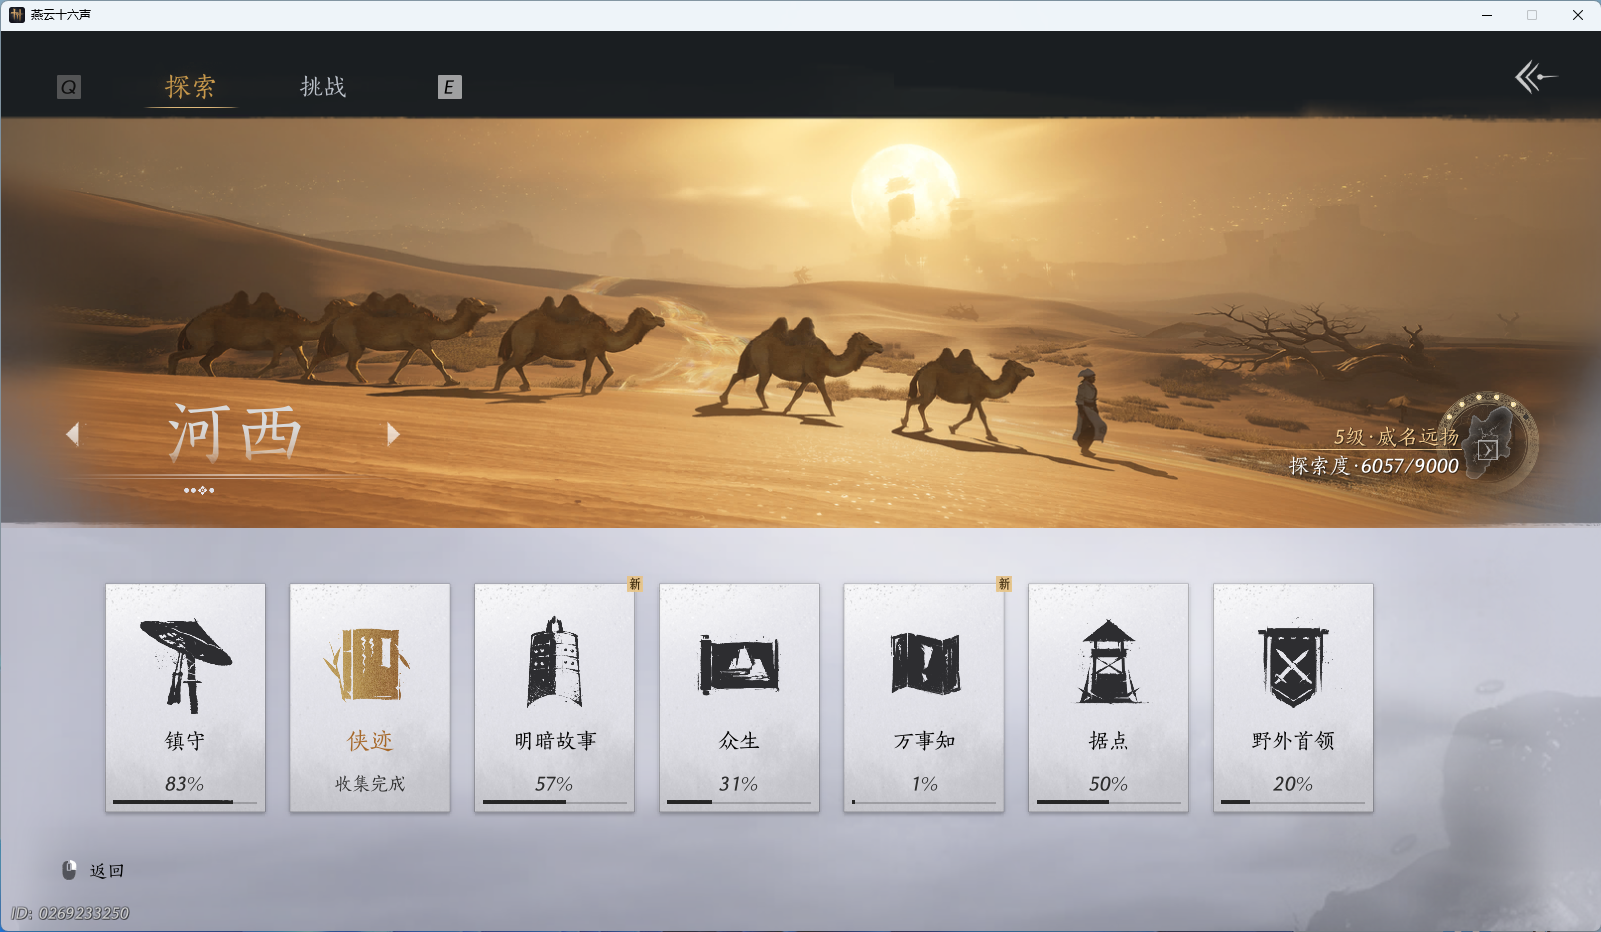Click the game icon in the title bar

point(15,15)
